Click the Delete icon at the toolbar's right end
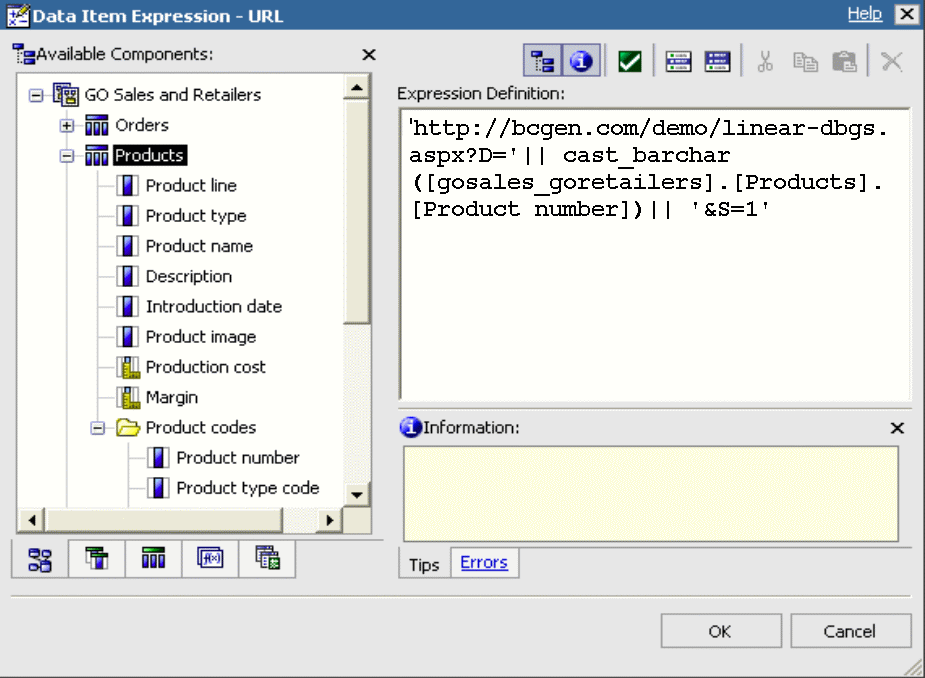The height and width of the screenshot is (678, 925). [891, 60]
